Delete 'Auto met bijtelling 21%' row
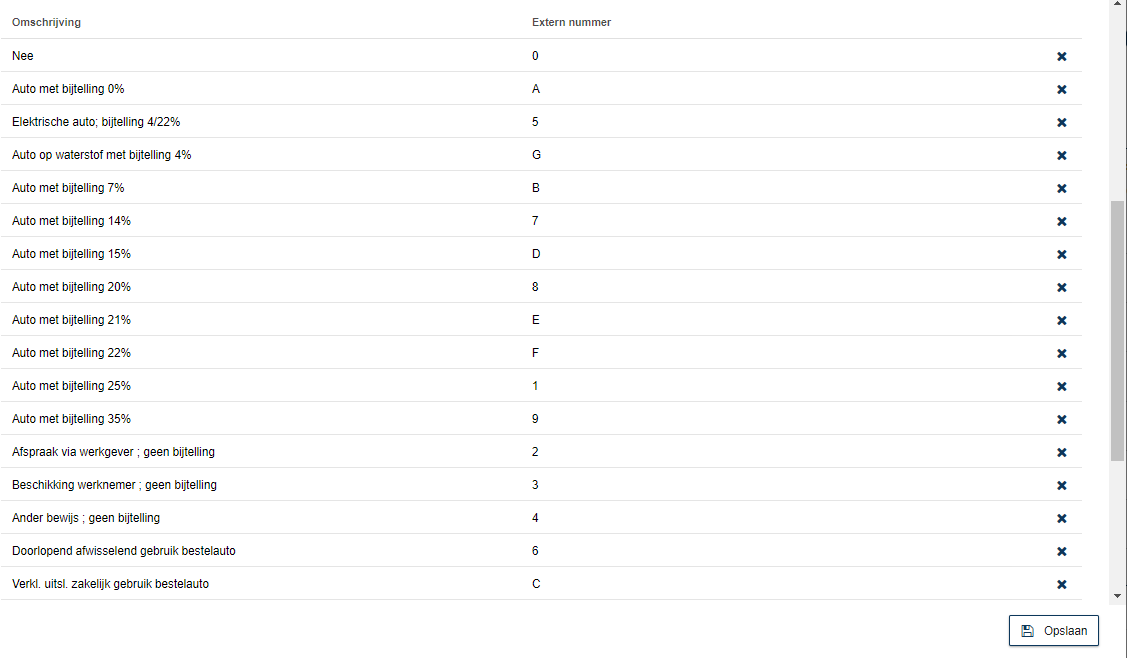This screenshot has width=1127, height=658. [1062, 321]
